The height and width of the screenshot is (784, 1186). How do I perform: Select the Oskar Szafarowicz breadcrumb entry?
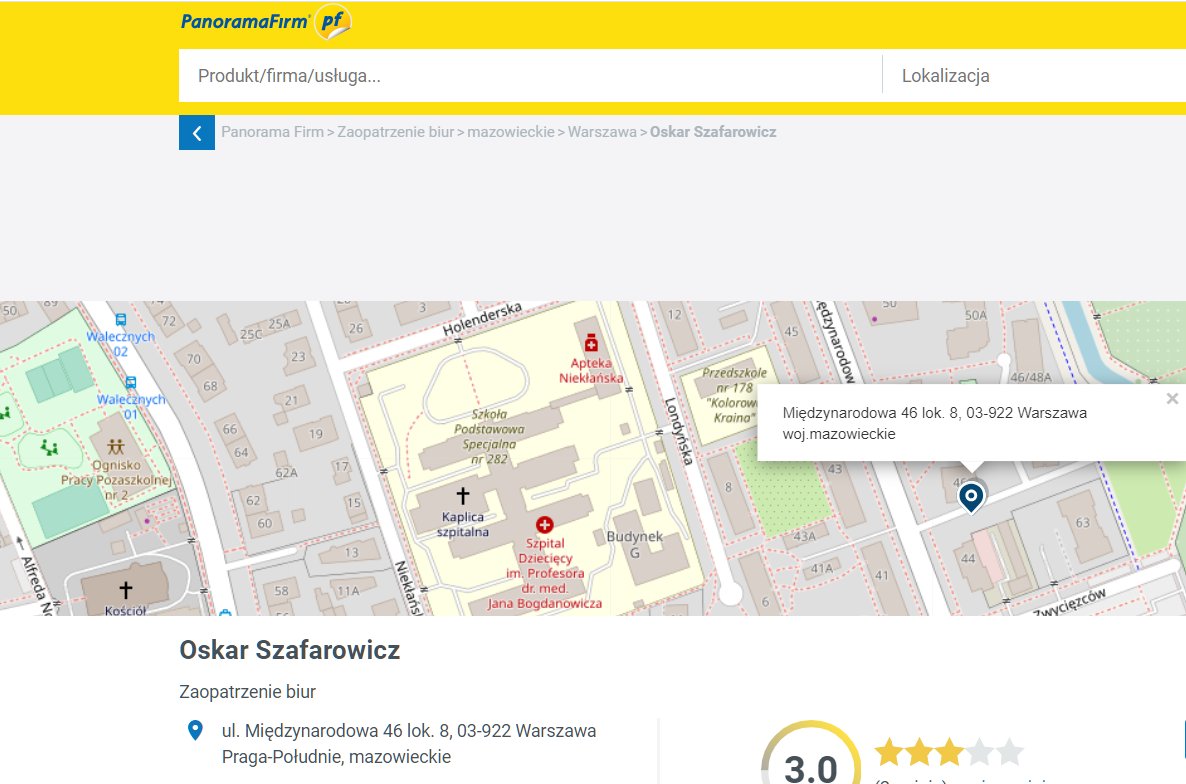click(x=713, y=132)
